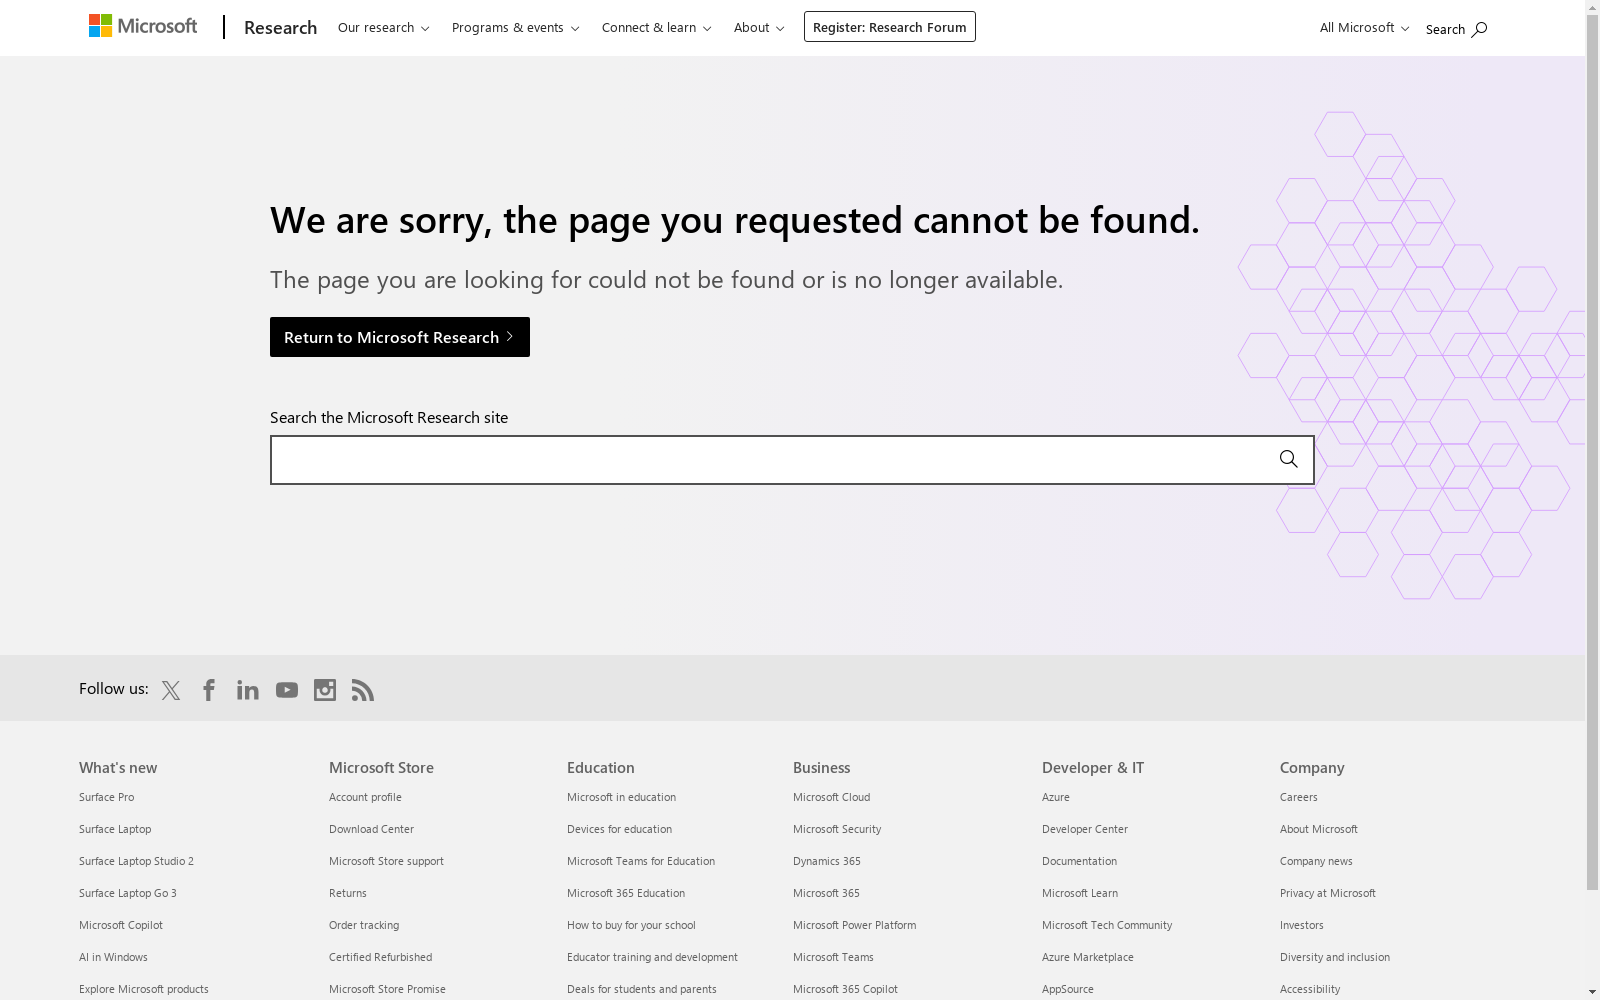Focus the Microsoft Research site search field

coord(770,460)
